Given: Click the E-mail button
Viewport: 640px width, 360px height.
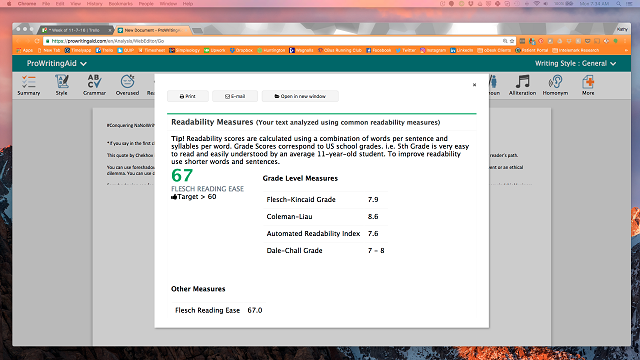Looking at the screenshot, I should pyautogui.click(x=235, y=96).
